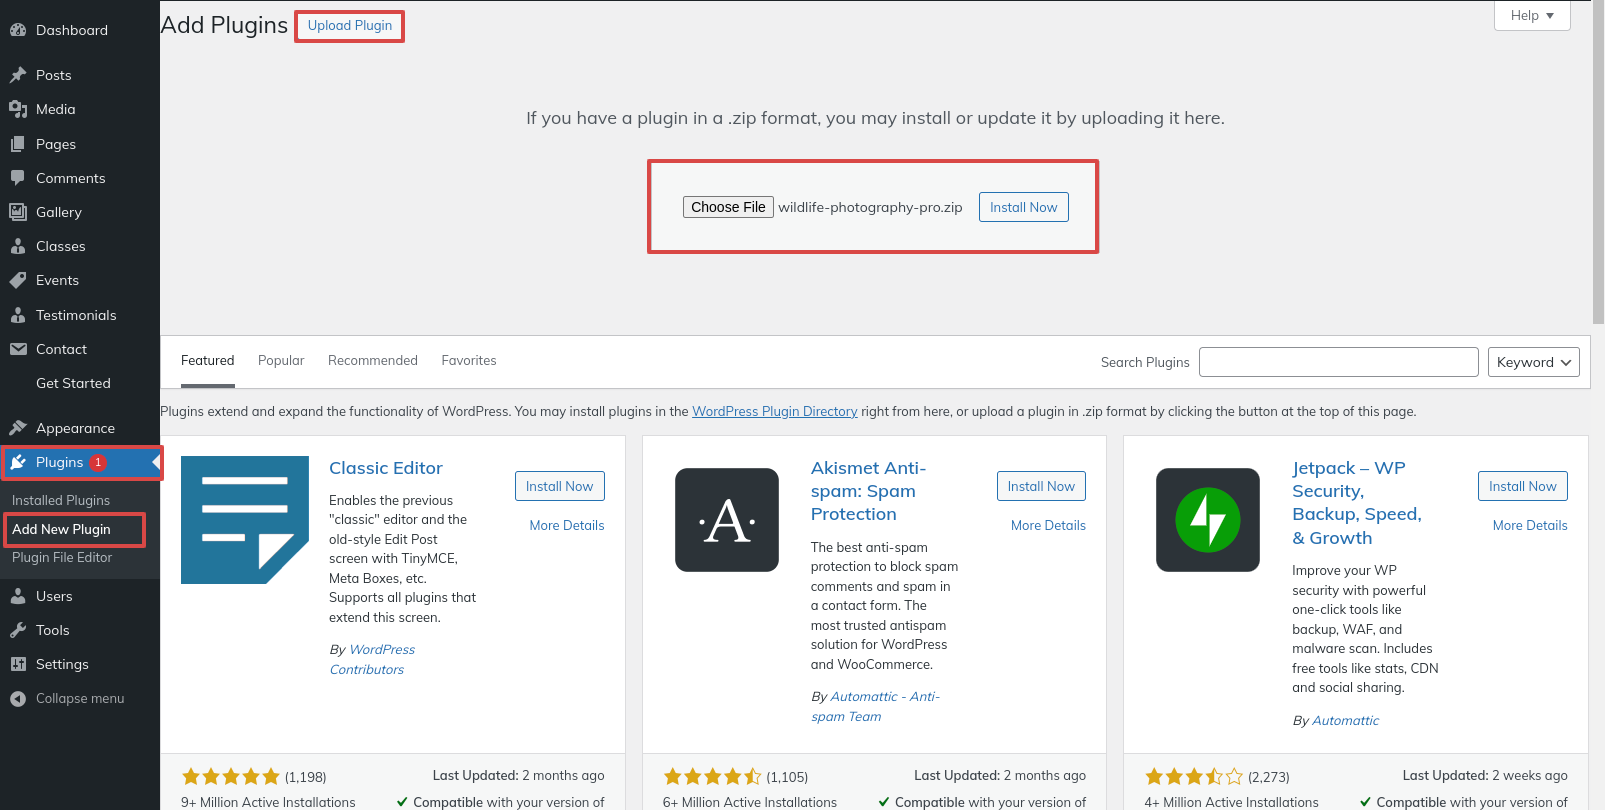
Task: Click the Appearance paintbrush icon
Action: [x=18, y=428]
